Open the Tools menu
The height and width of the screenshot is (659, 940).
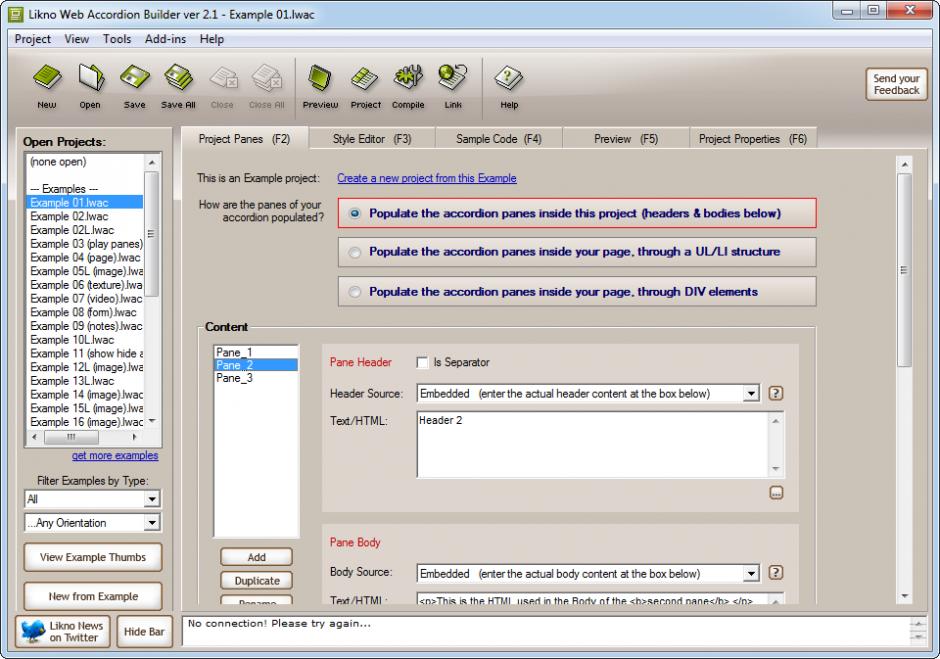[x=117, y=39]
